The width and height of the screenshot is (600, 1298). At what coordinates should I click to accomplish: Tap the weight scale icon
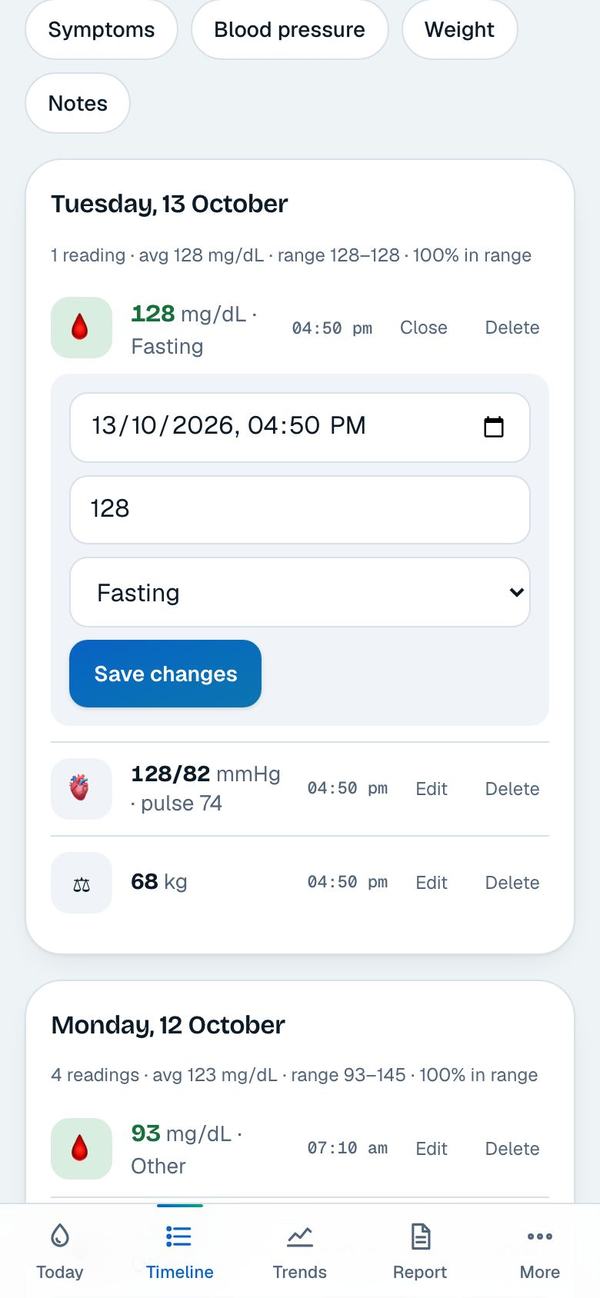coord(81,883)
